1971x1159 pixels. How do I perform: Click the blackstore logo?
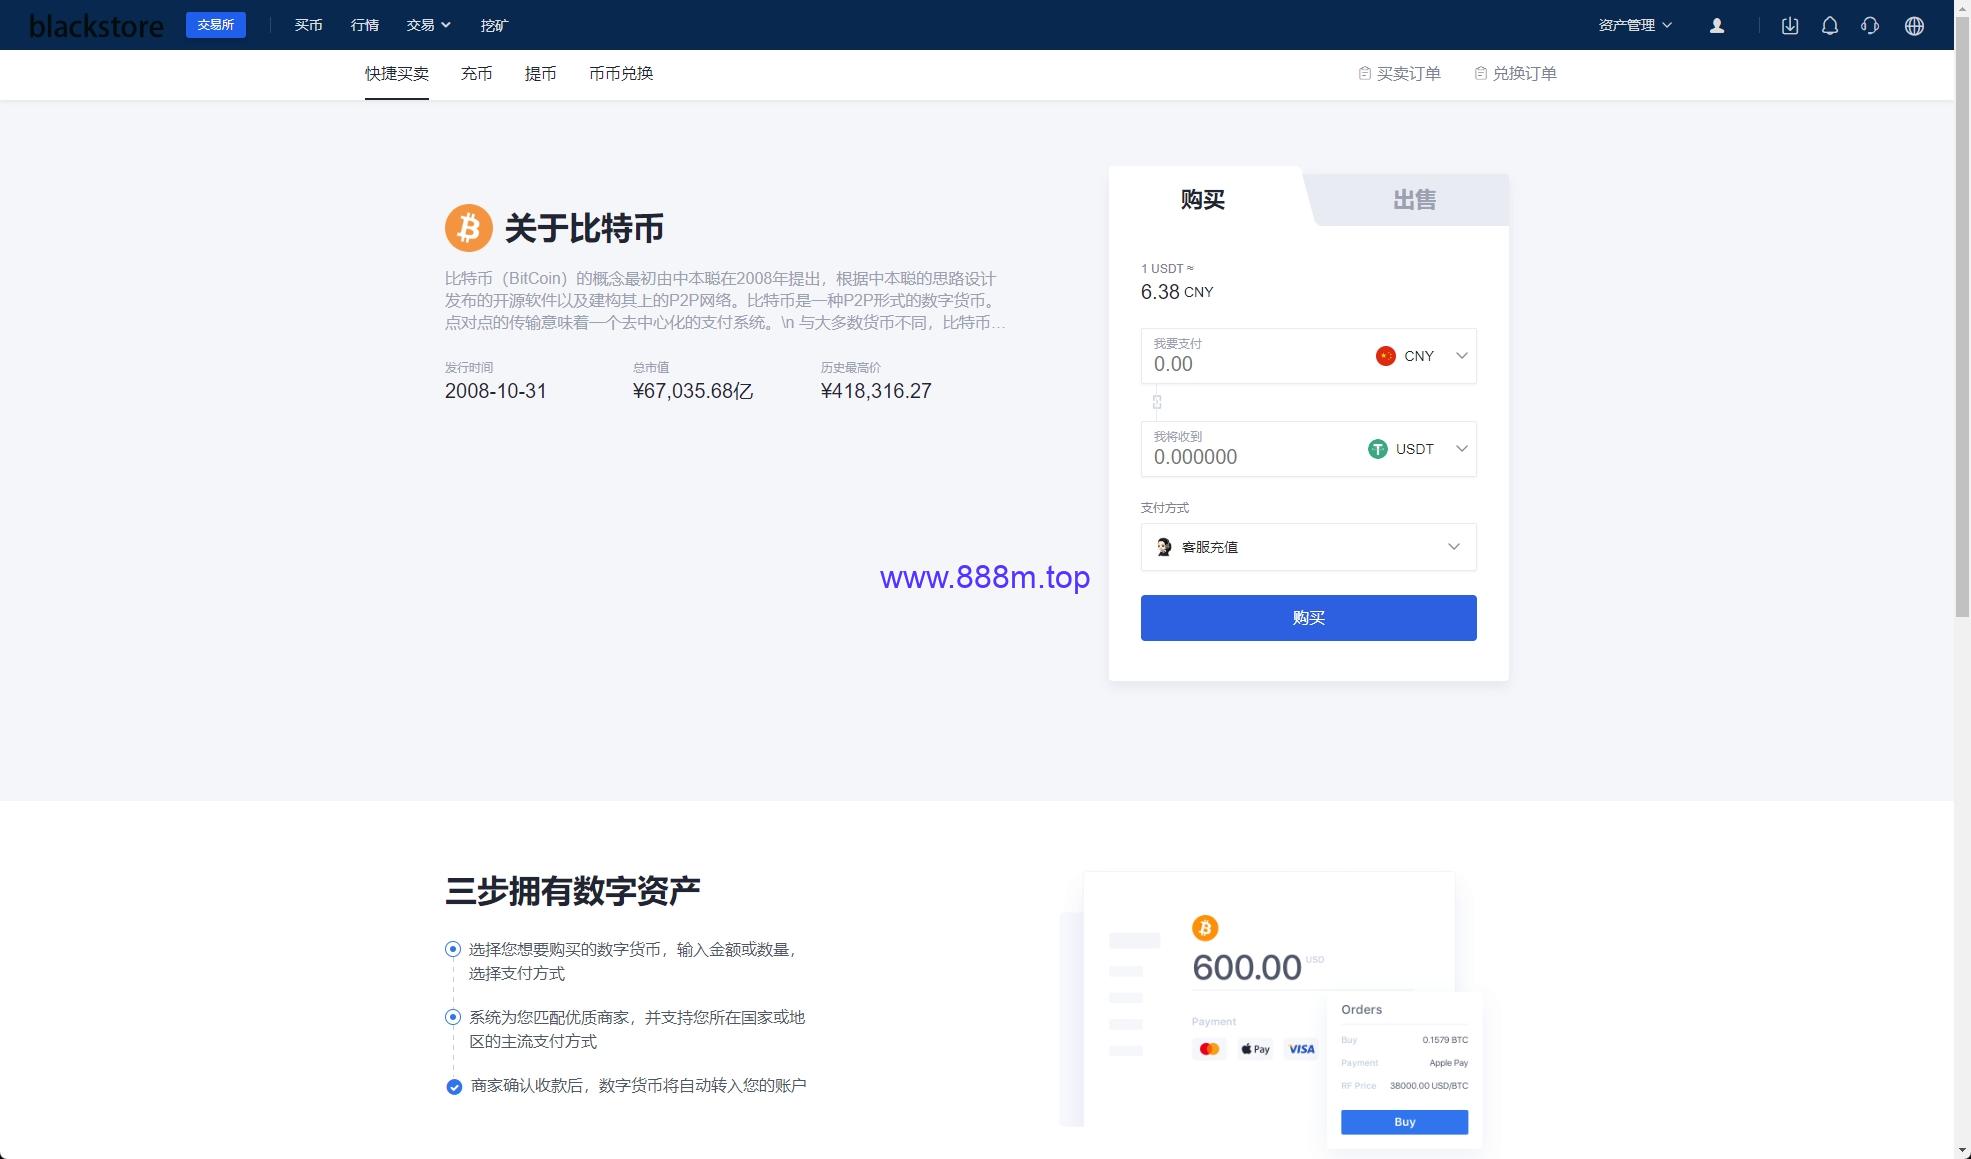coord(97,26)
